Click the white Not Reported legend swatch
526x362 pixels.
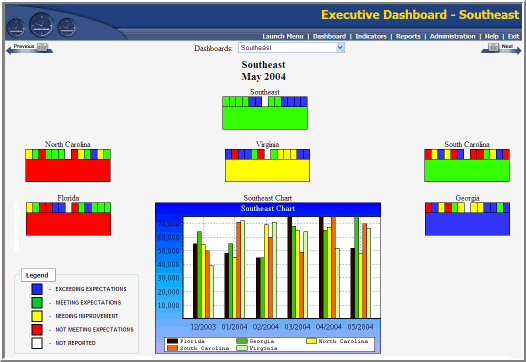tap(37, 343)
